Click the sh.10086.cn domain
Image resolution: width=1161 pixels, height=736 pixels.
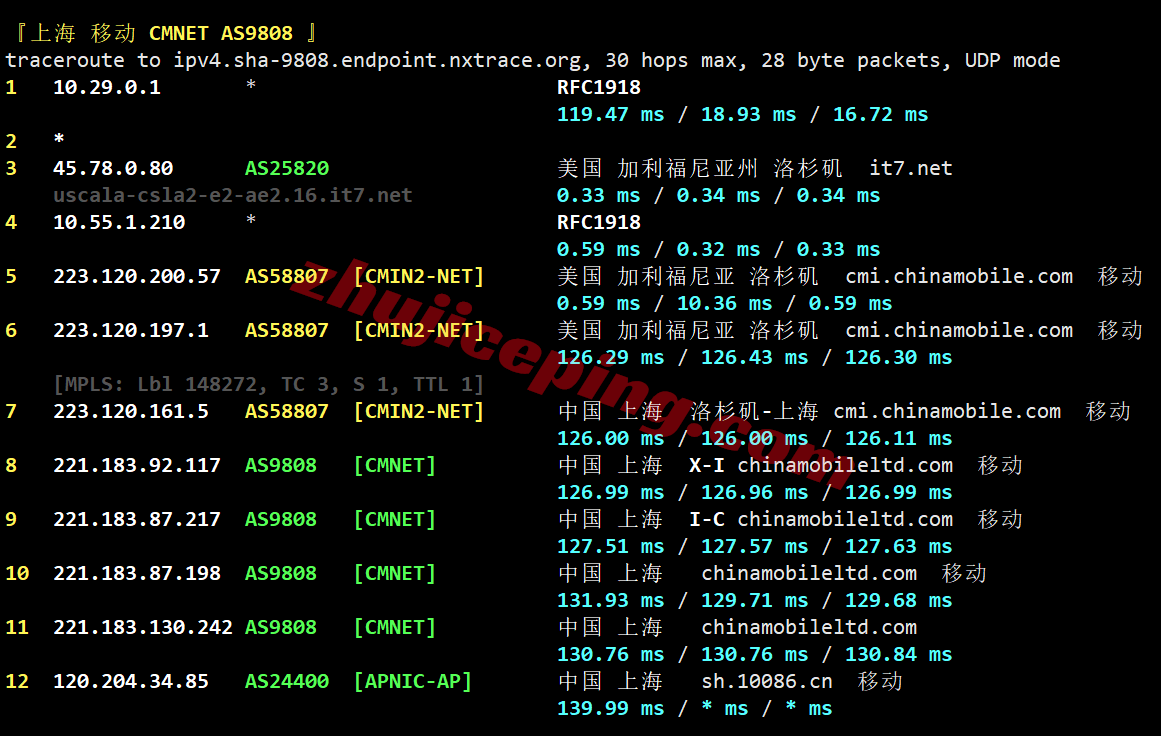[x=766, y=681]
